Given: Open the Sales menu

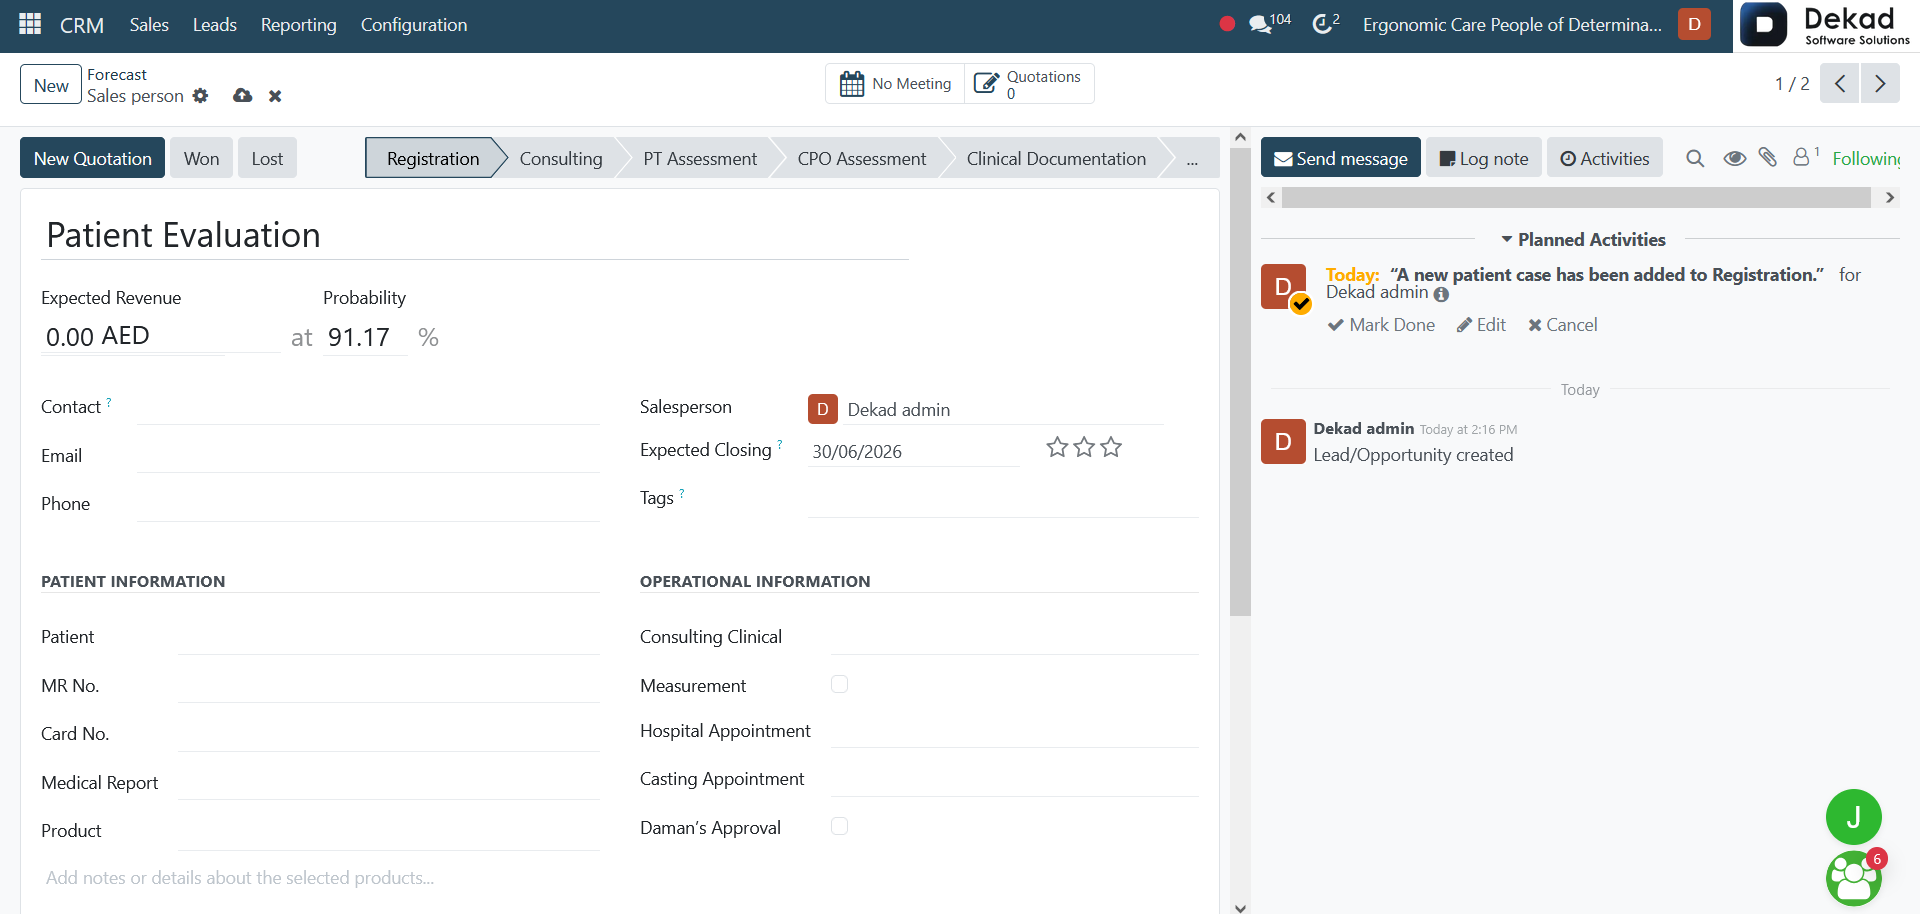Looking at the screenshot, I should coord(149,24).
